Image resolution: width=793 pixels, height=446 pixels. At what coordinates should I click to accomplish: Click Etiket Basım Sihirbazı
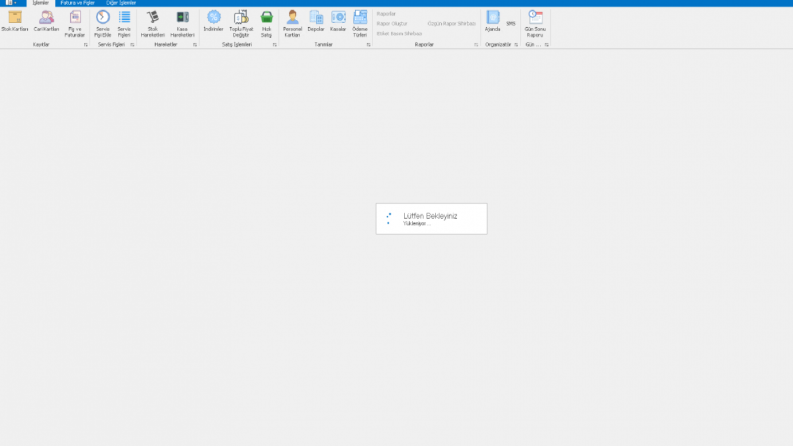[x=399, y=33]
